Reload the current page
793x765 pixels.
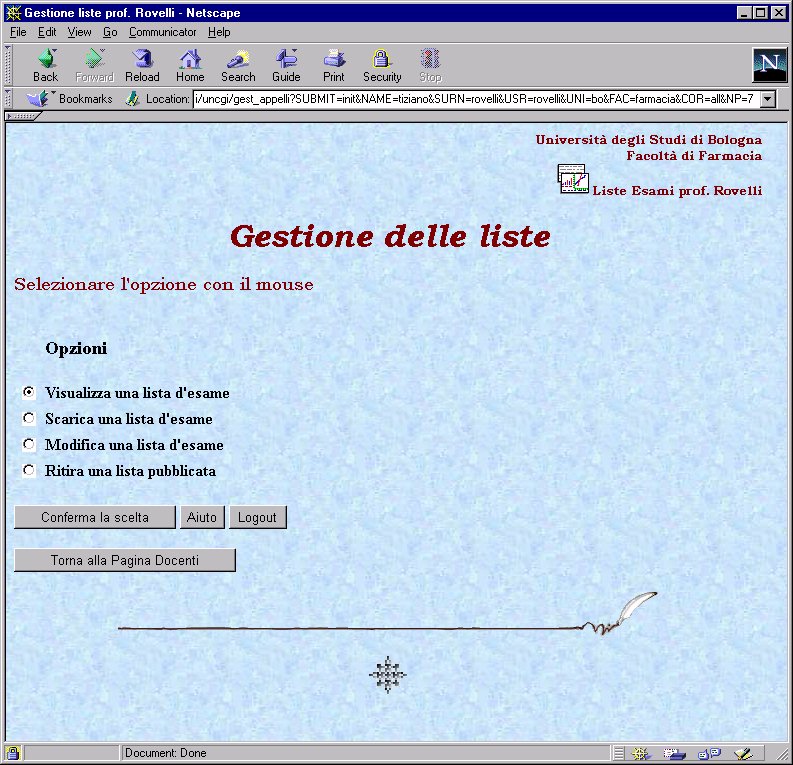(x=142, y=65)
